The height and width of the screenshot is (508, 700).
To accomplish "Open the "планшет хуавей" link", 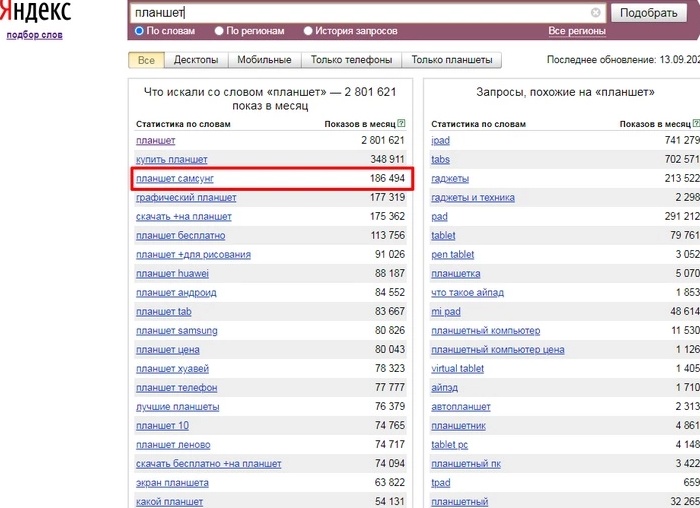I will [172, 369].
